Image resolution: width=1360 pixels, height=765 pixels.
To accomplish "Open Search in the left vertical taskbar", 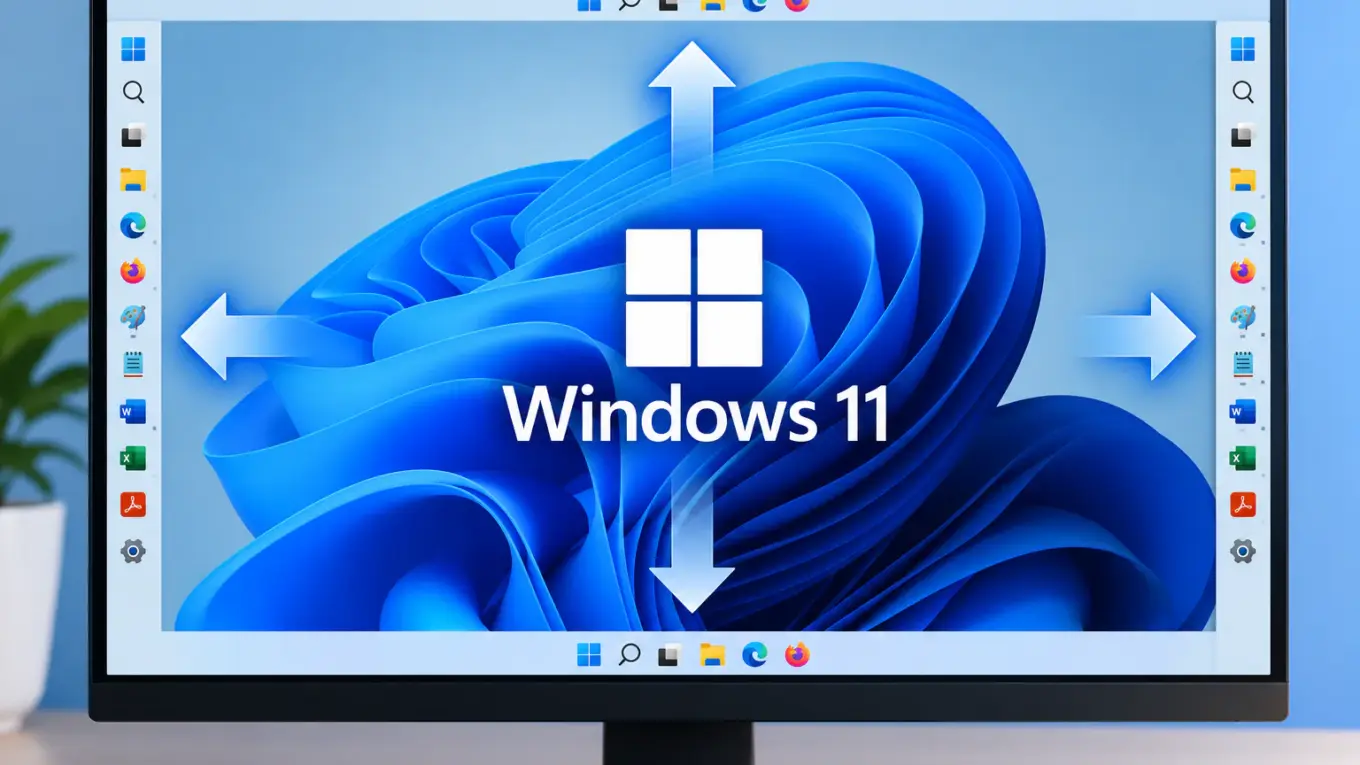I will pyautogui.click(x=133, y=92).
